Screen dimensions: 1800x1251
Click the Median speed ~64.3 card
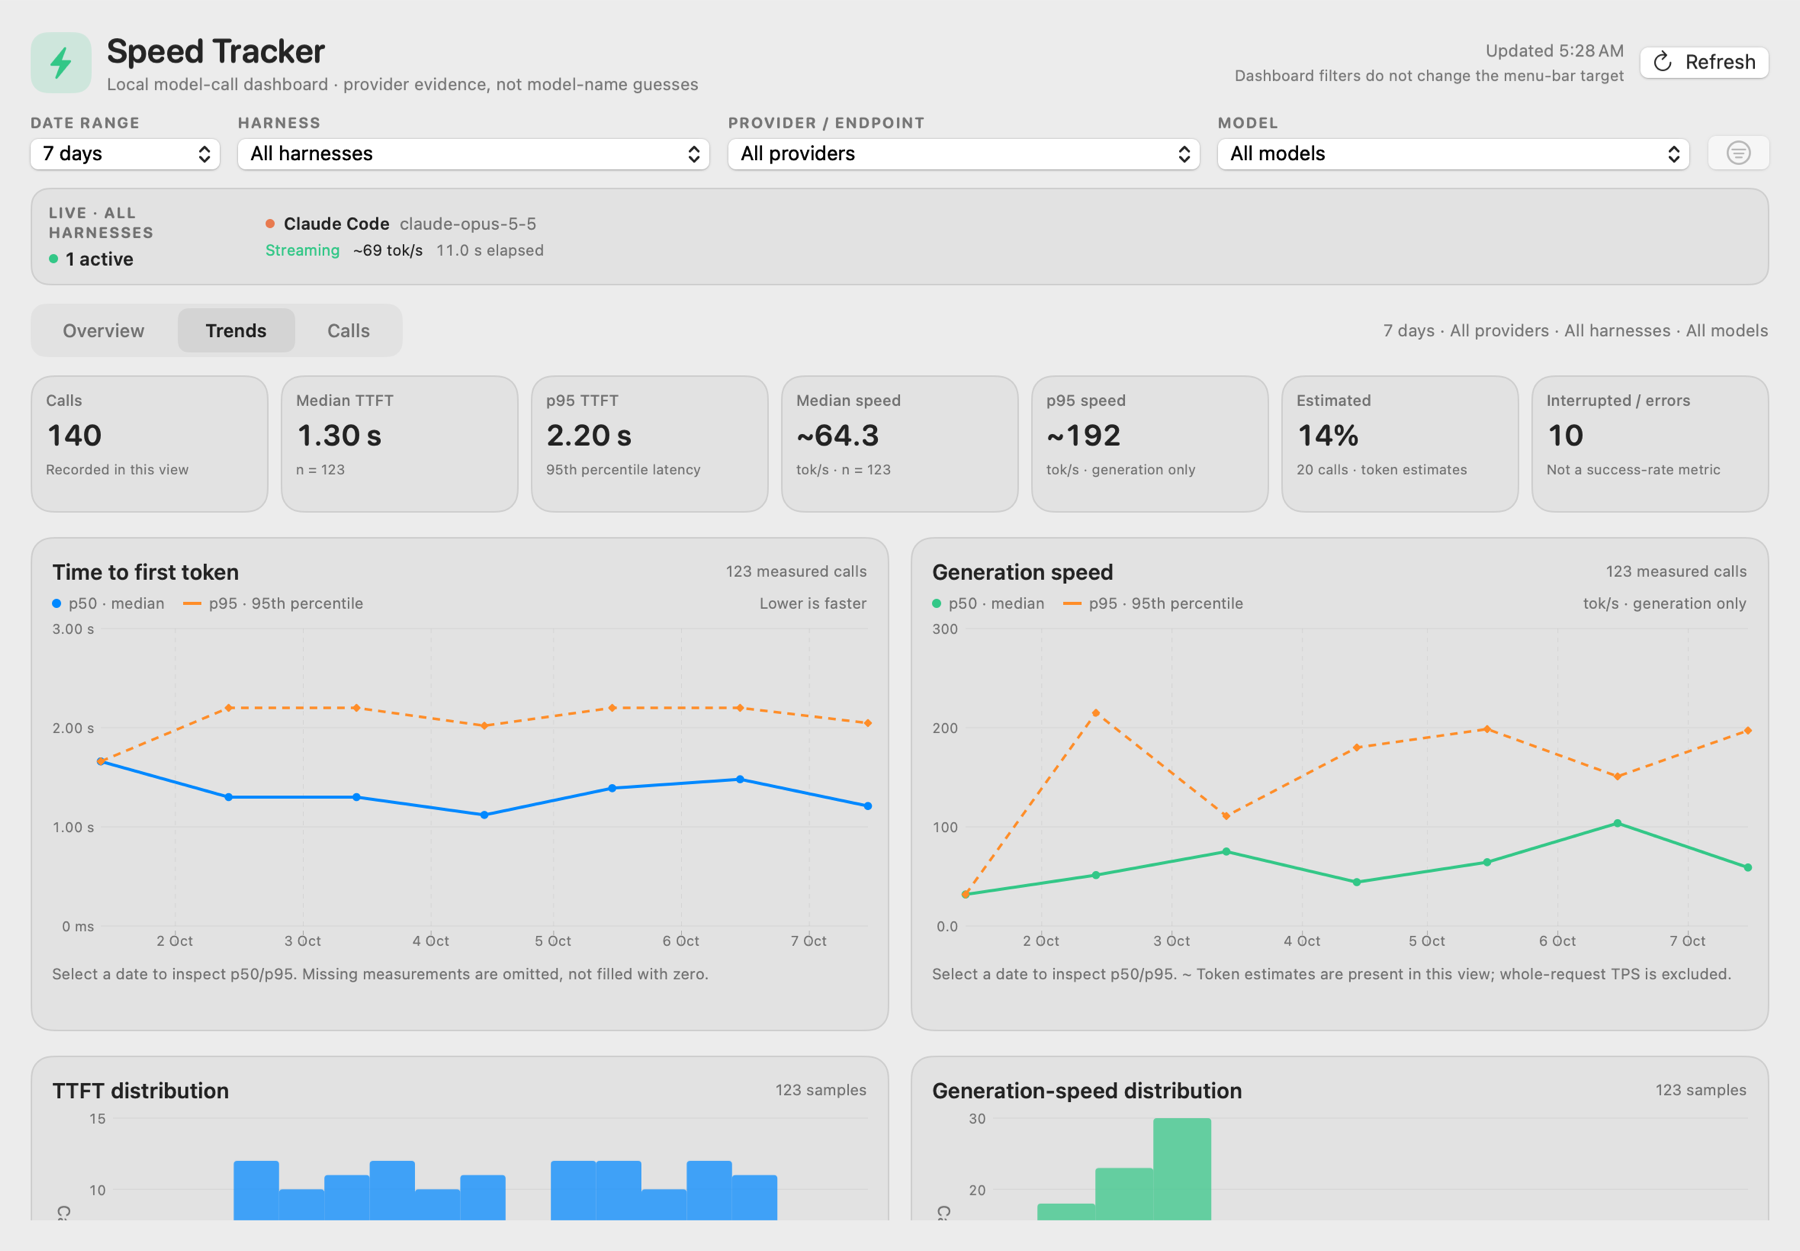pos(899,444)
